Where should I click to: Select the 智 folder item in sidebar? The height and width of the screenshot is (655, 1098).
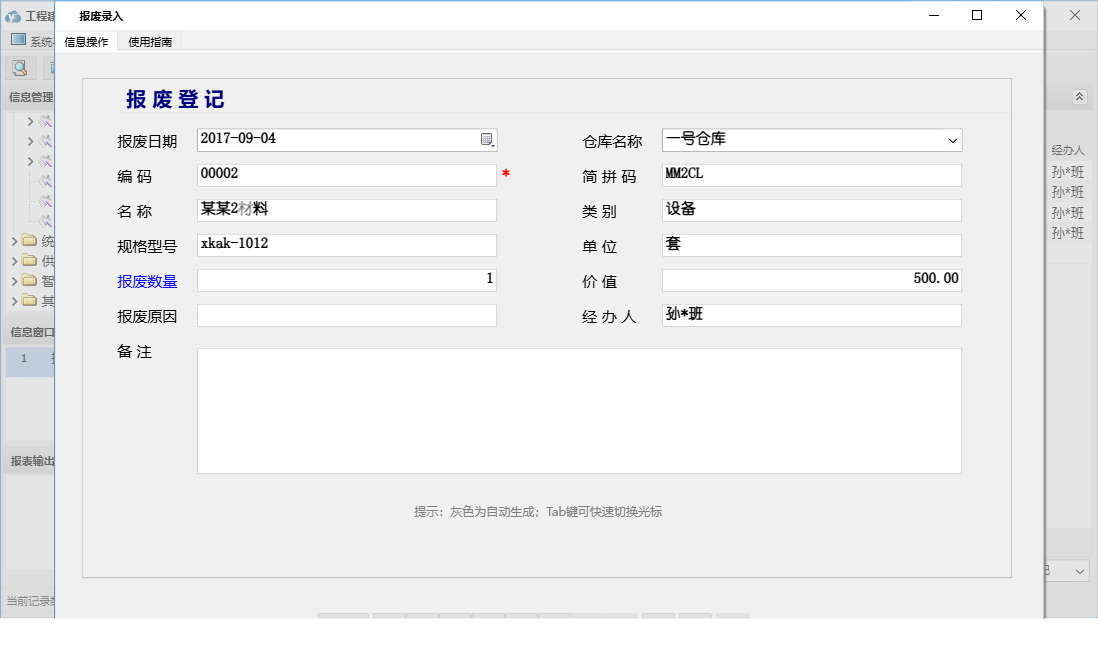(31, 280)
